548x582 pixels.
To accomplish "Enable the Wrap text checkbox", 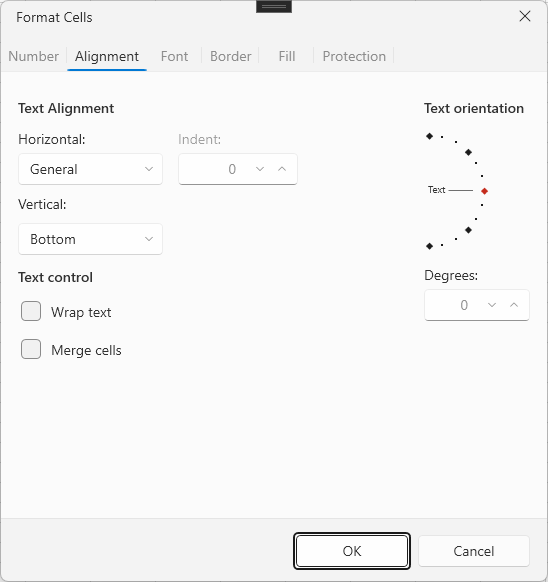I will [x=31, y=311].
